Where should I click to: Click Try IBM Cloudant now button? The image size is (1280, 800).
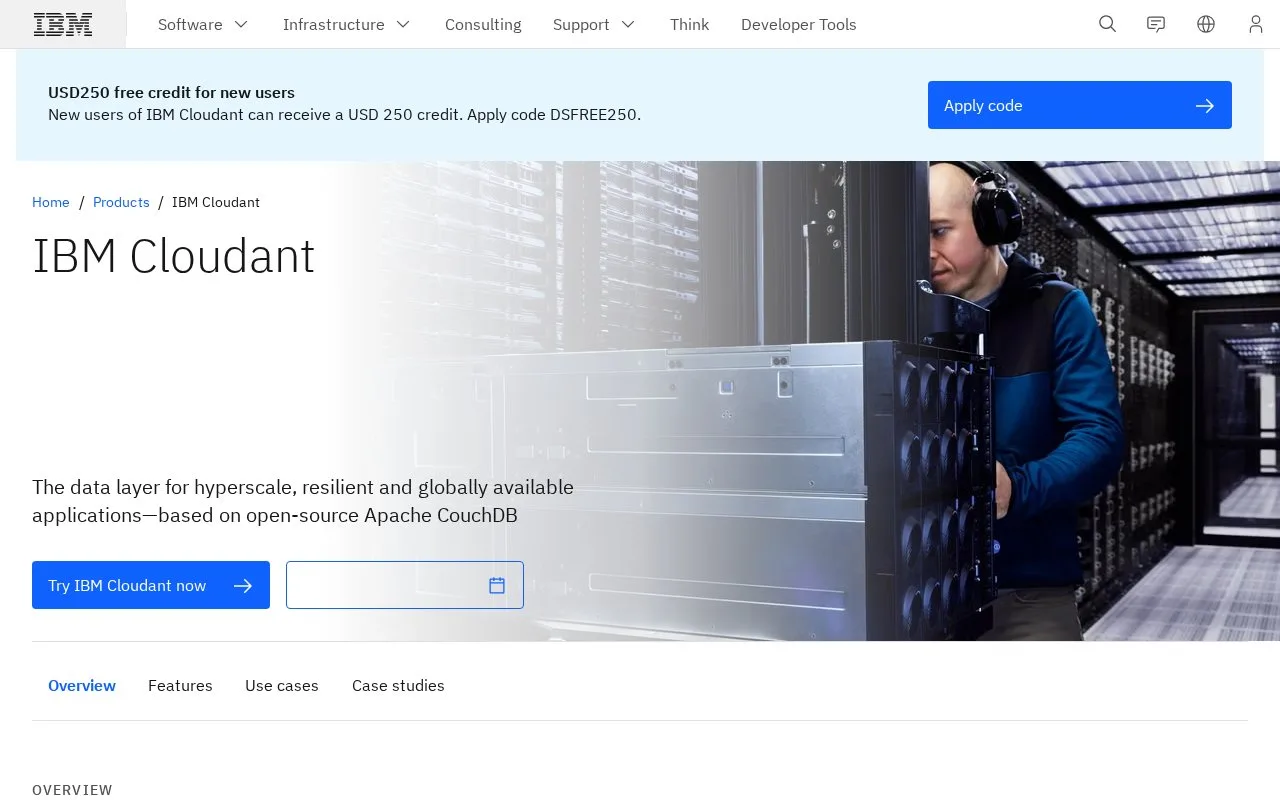coord(151,585)
